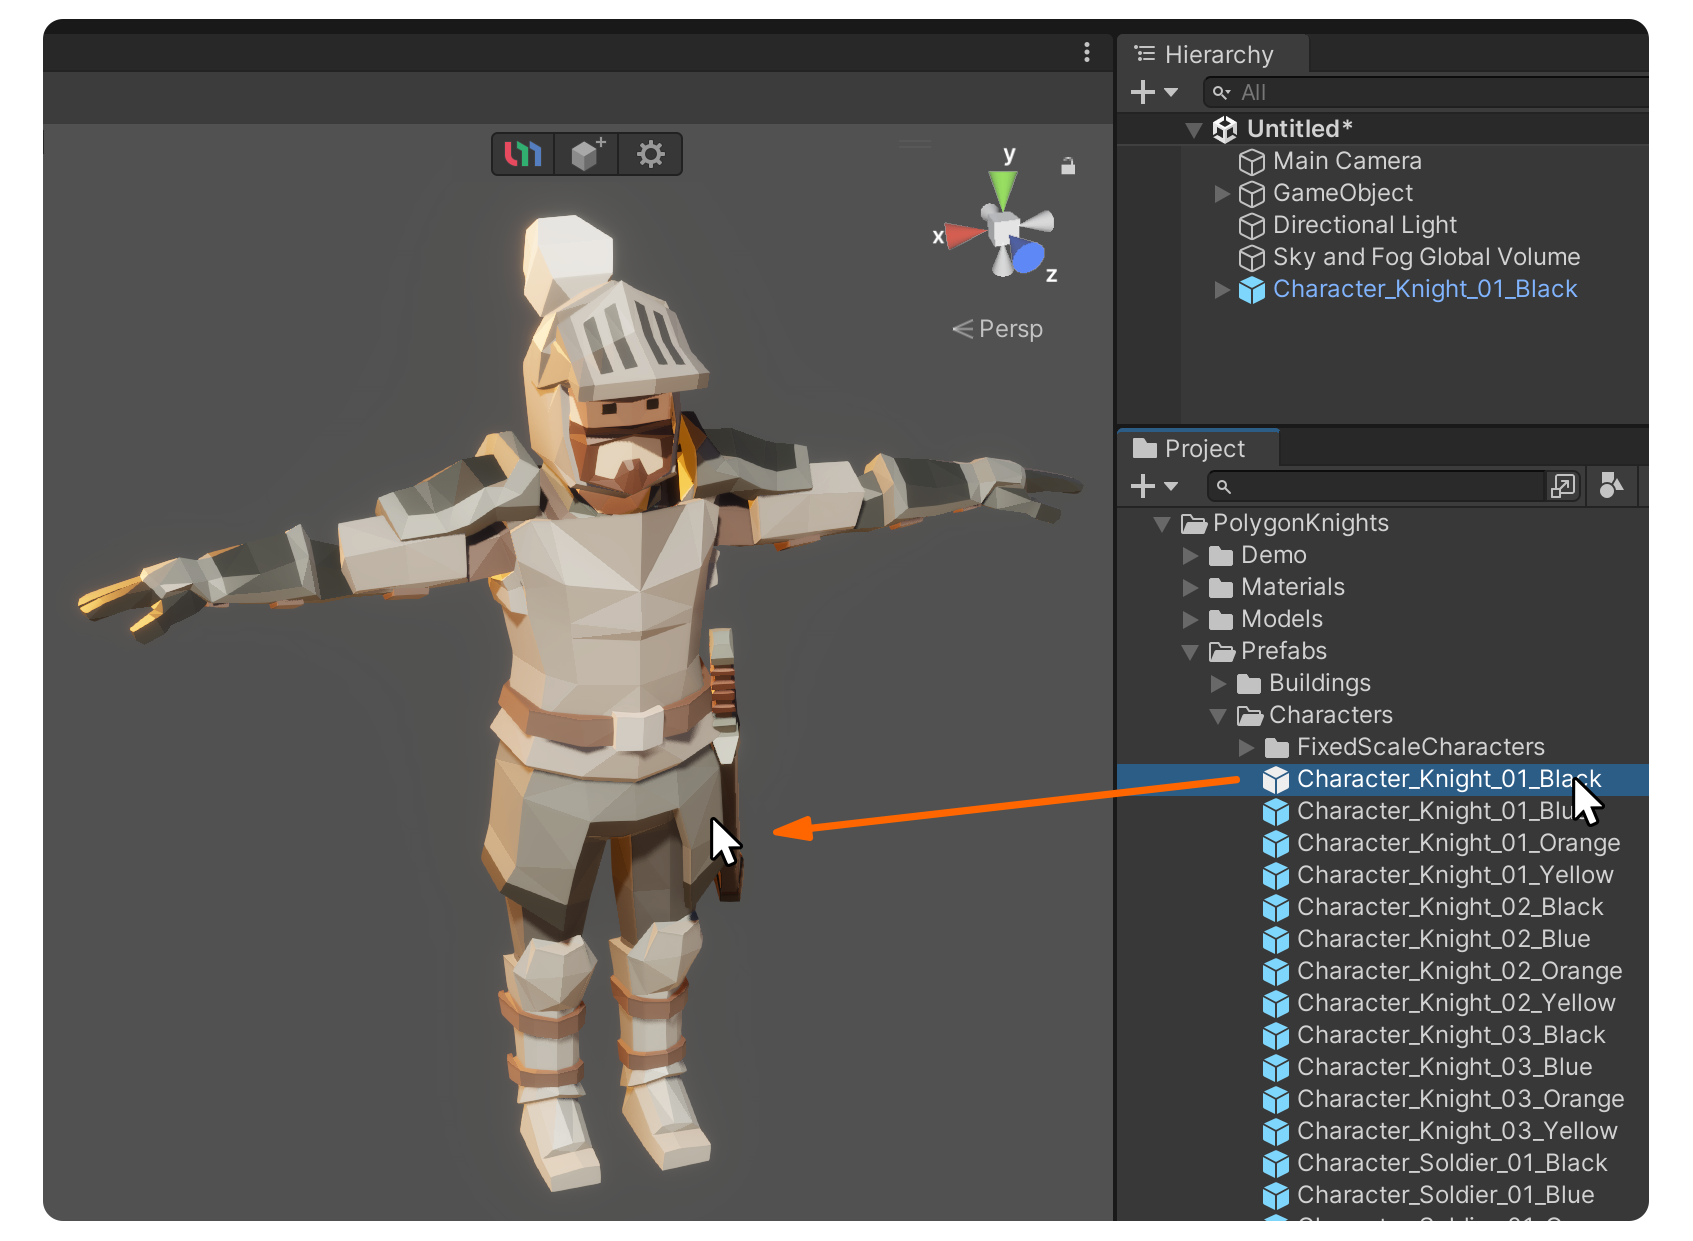Click the Project search by type icon
Viewport: 1693px width, 1241px height.
1611,486
